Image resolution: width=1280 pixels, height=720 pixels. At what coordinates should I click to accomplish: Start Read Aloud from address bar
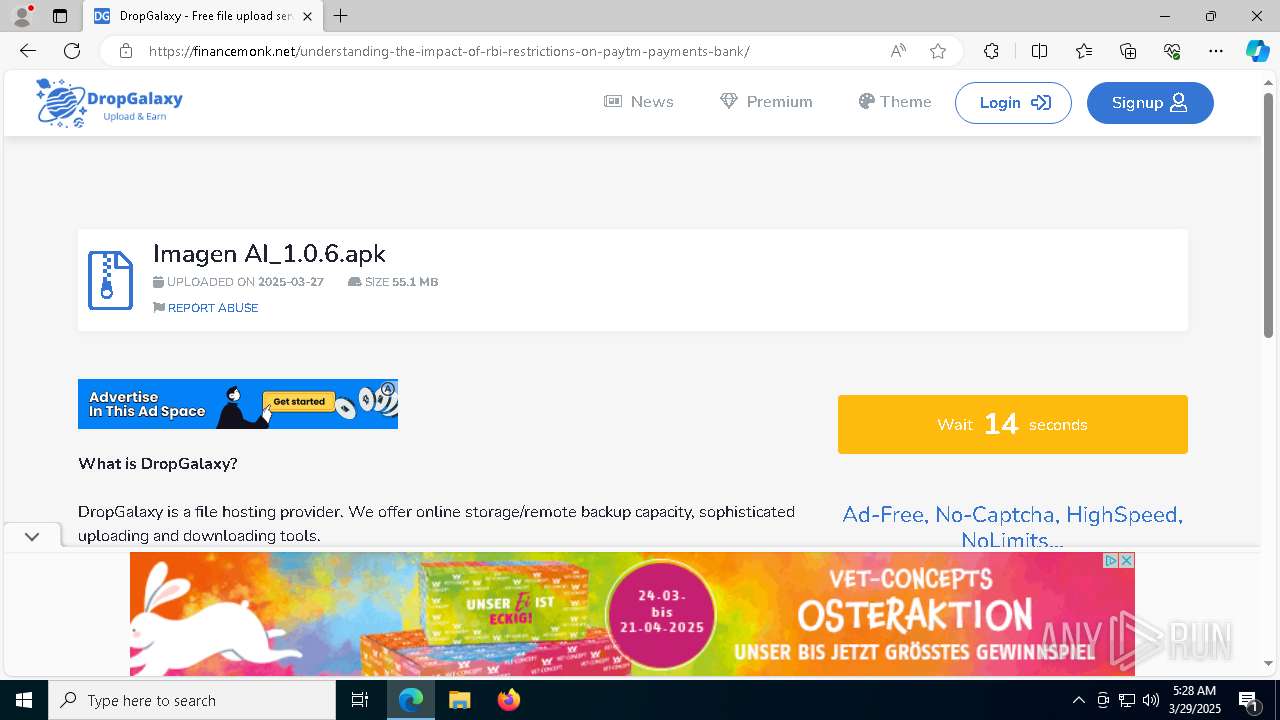click(898, 51)
